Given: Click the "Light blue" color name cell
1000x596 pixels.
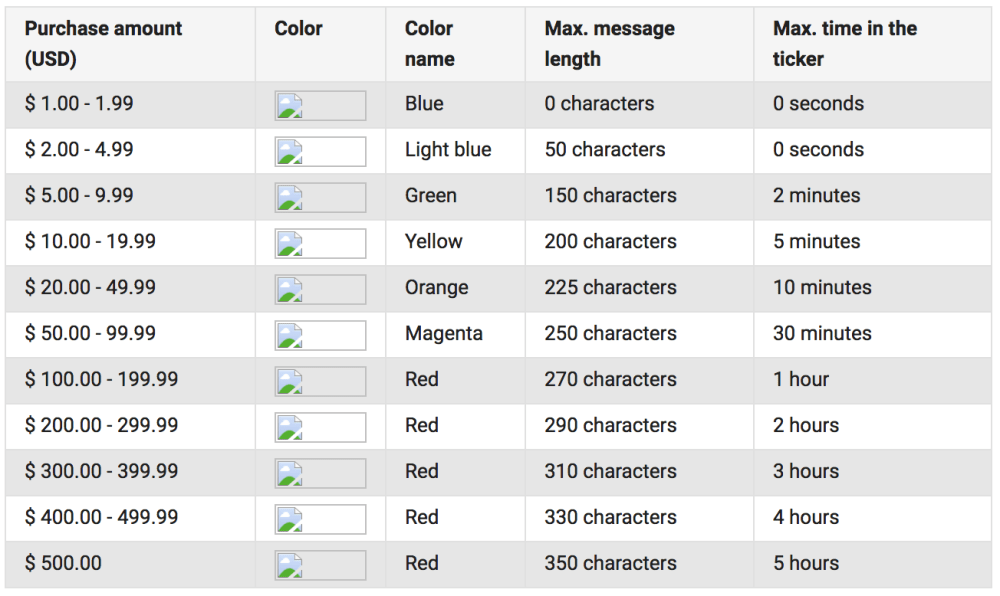Looking at the screenshot, I should [447, 149].
